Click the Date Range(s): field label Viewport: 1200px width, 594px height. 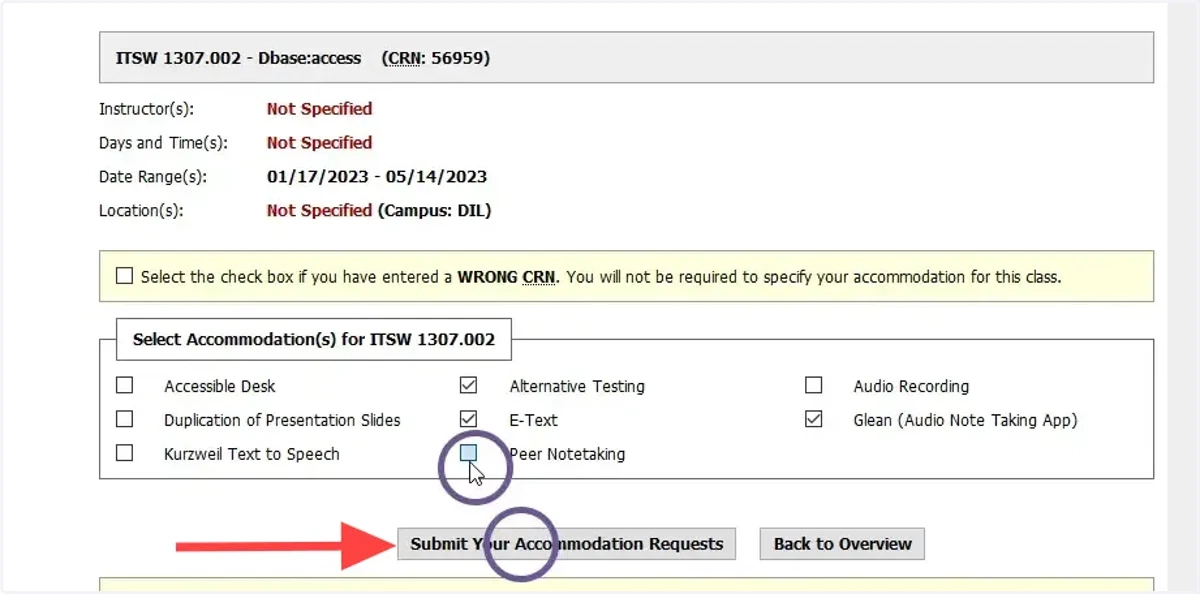pyautogui.click(x=153, y=177)
